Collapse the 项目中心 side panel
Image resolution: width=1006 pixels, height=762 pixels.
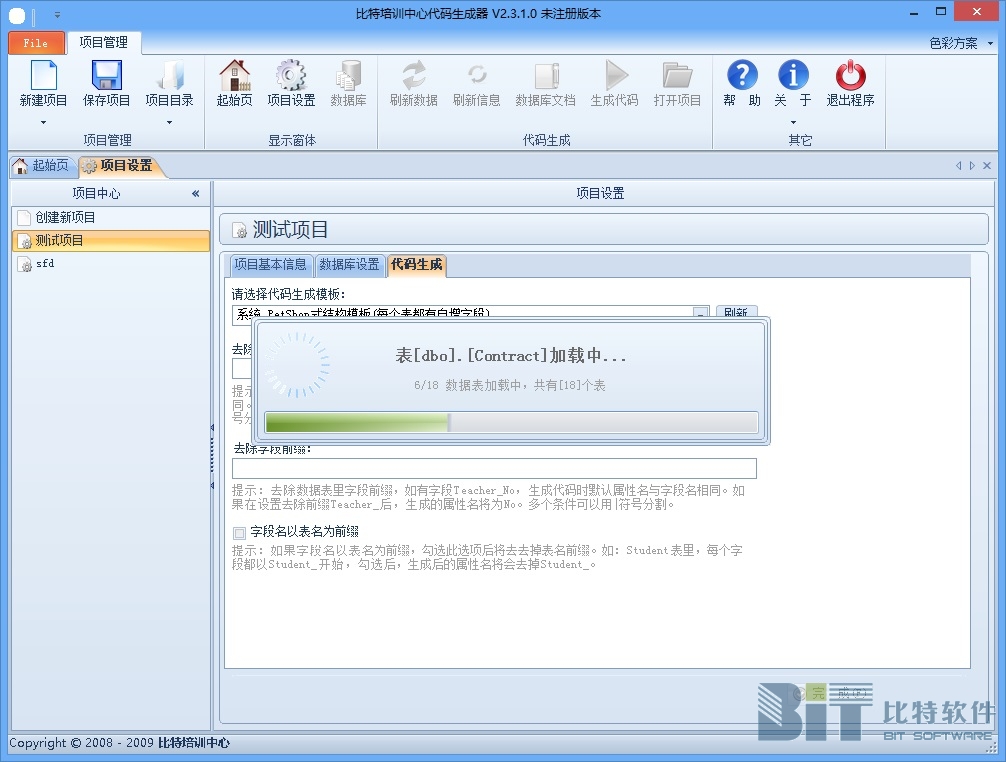196,193
